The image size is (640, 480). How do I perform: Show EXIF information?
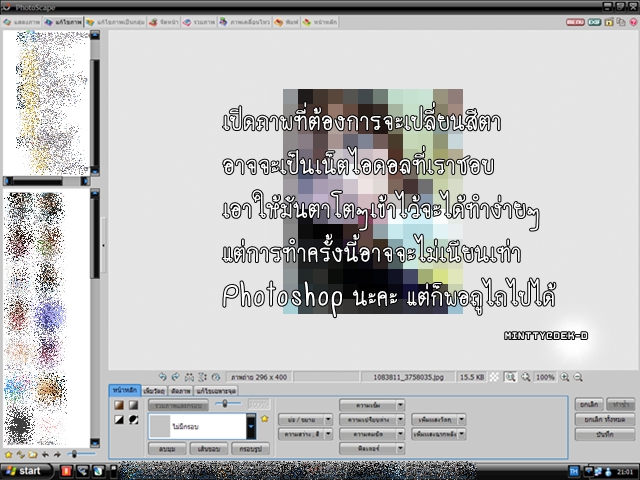594,22
